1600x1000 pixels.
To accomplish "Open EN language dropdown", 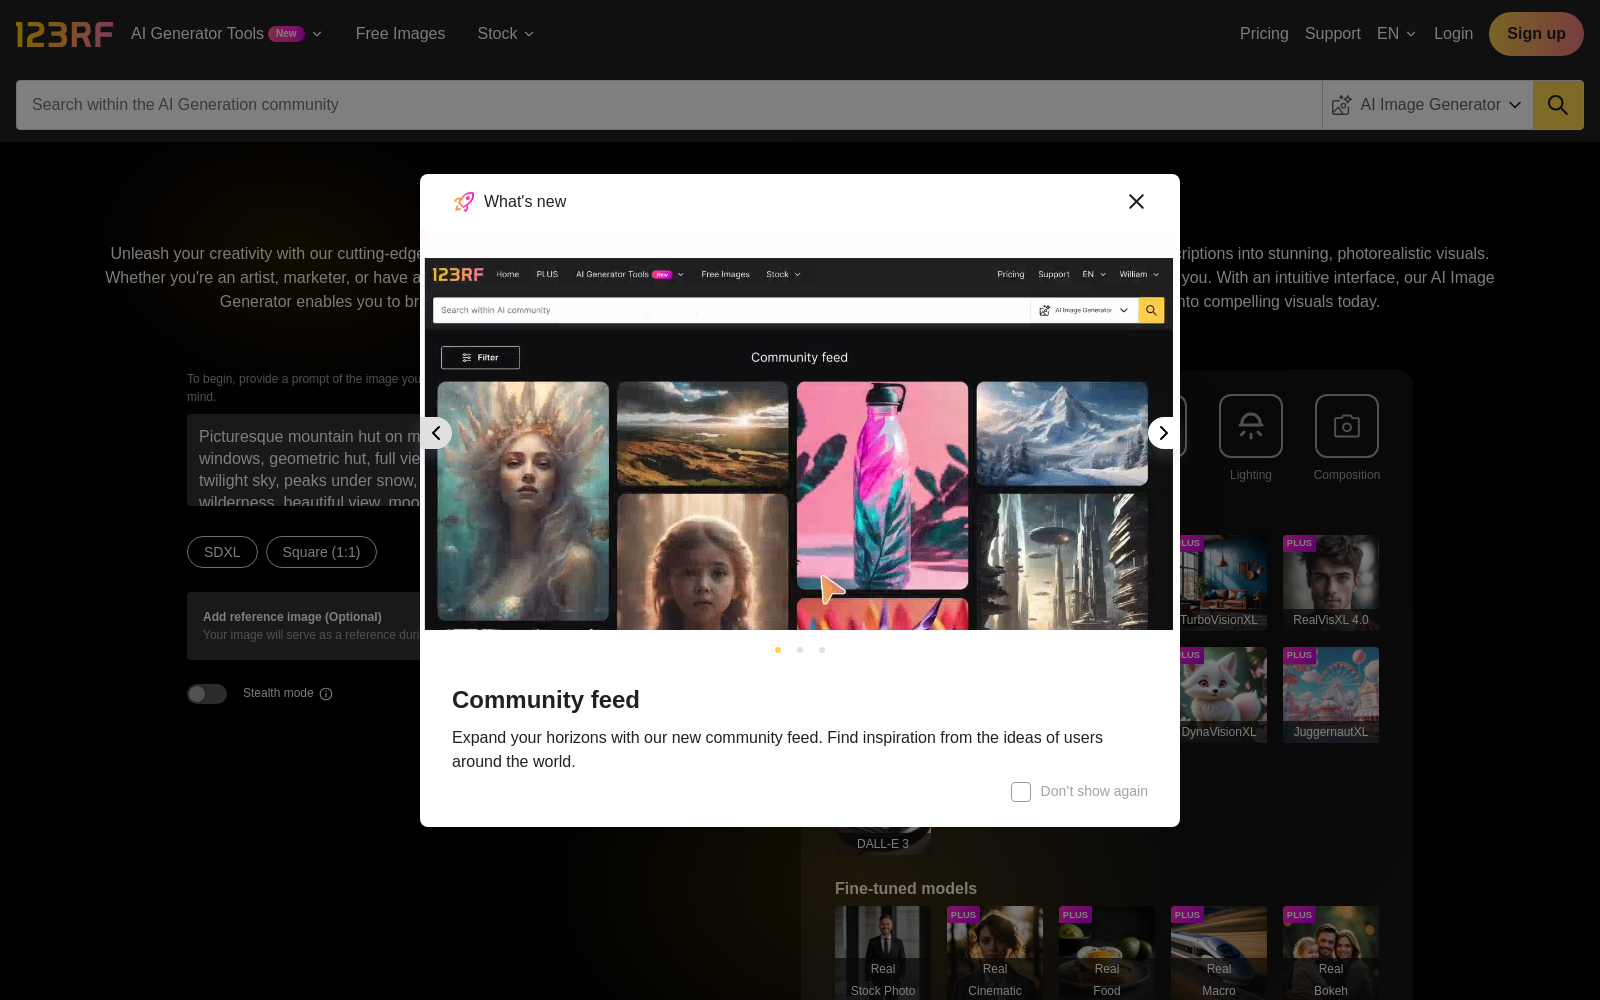I will pyautogui.click(x=1396, y=34).
